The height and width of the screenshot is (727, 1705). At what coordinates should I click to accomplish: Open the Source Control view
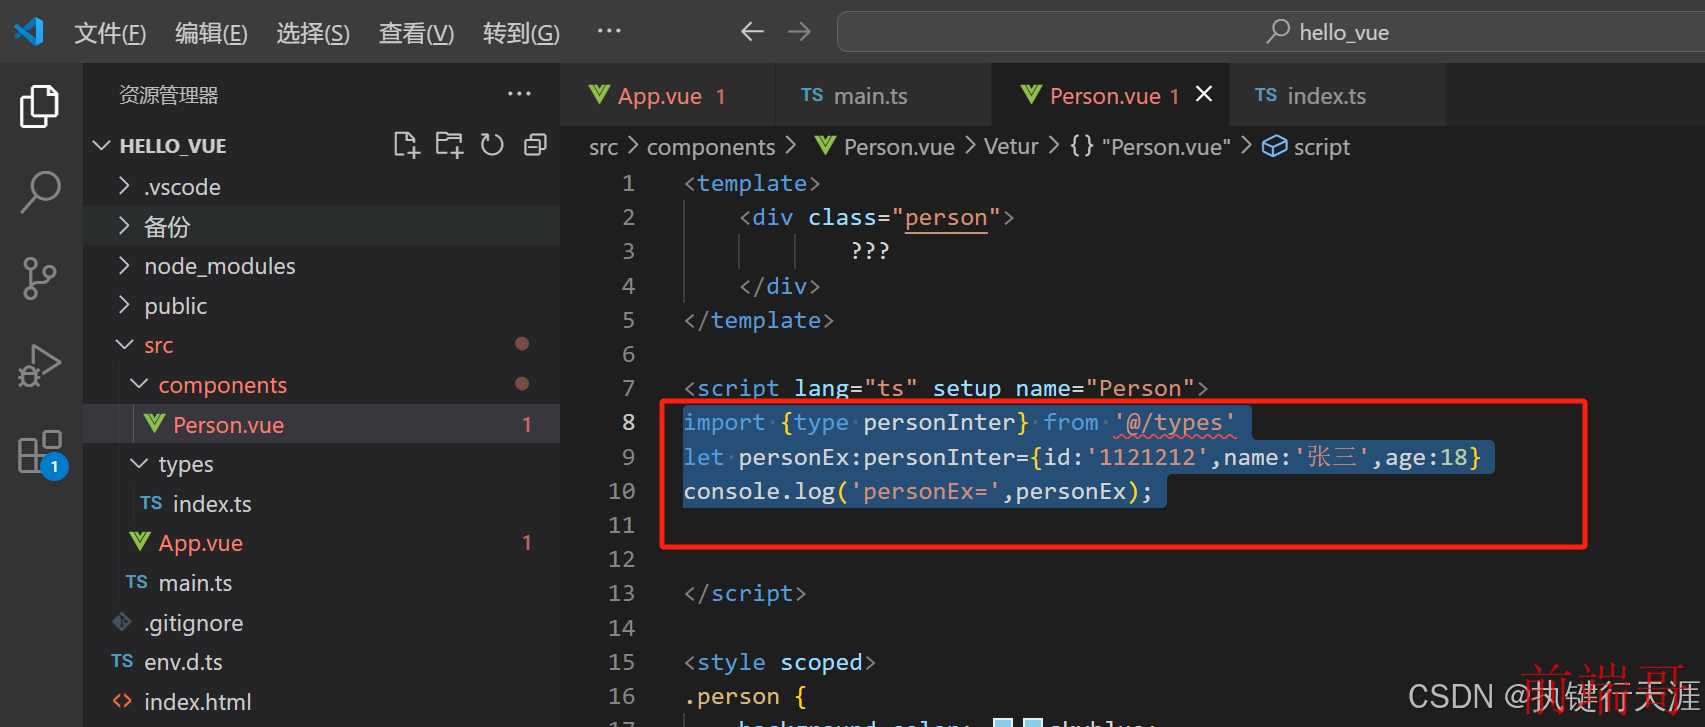point(40,278)
